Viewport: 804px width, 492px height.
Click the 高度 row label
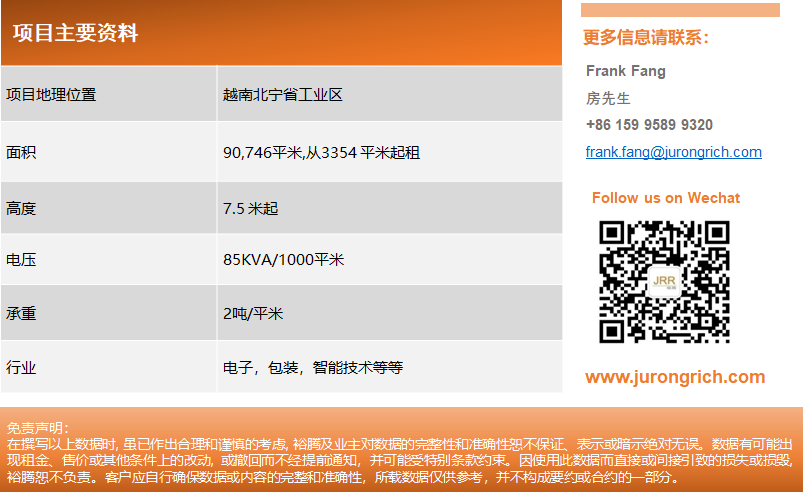click(21, 209)
